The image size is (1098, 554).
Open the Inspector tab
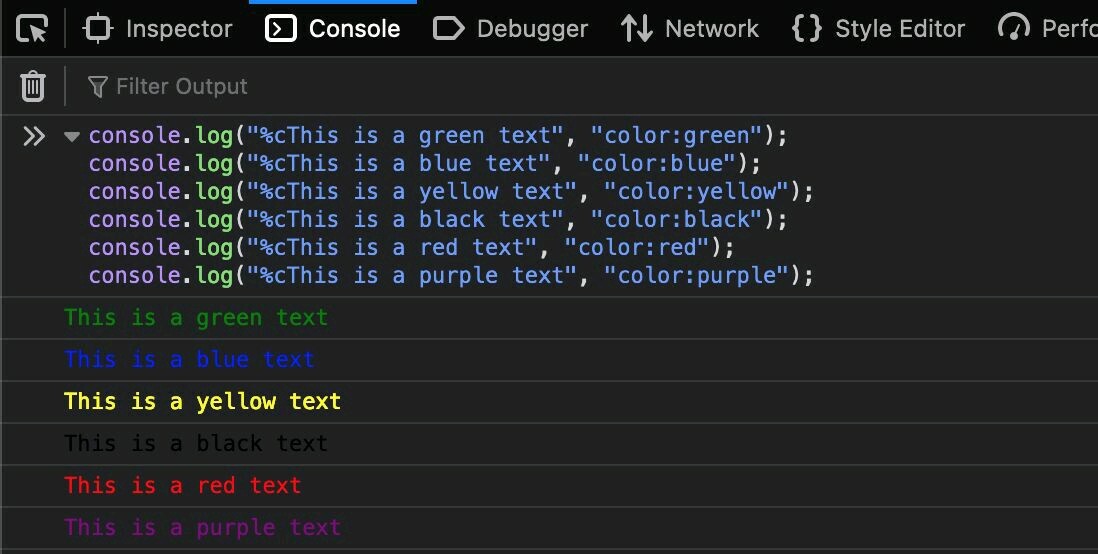coord(158,29)
